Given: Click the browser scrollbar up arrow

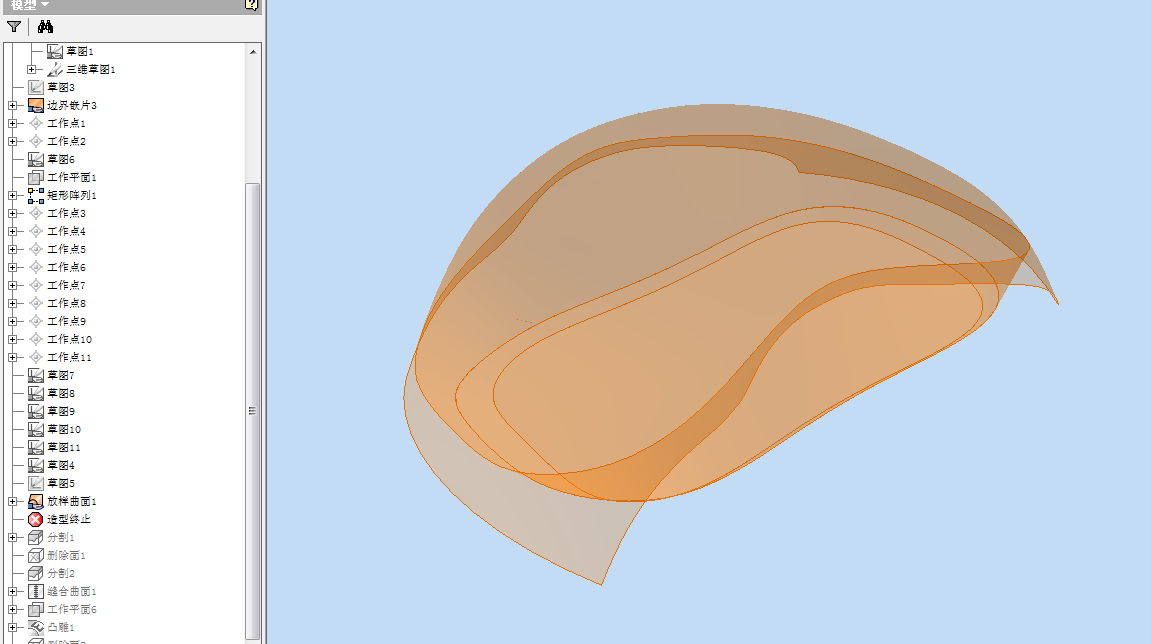Looking at the screenshot, I should click(x=253, y=51).
